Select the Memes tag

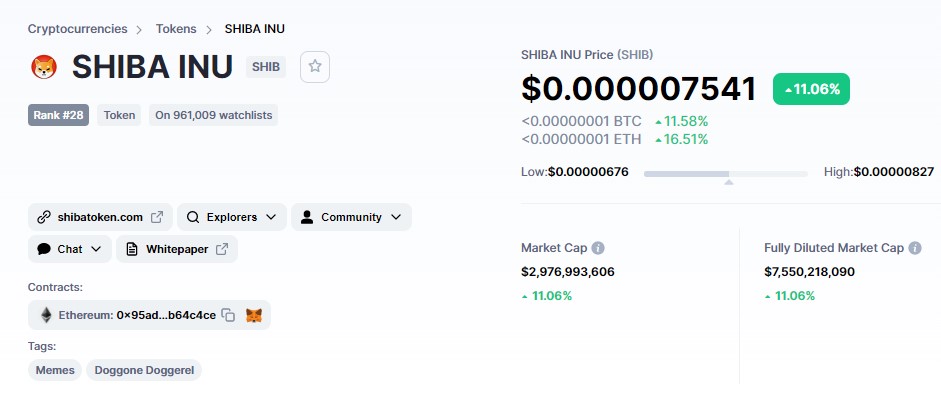(x=55, y=370)
